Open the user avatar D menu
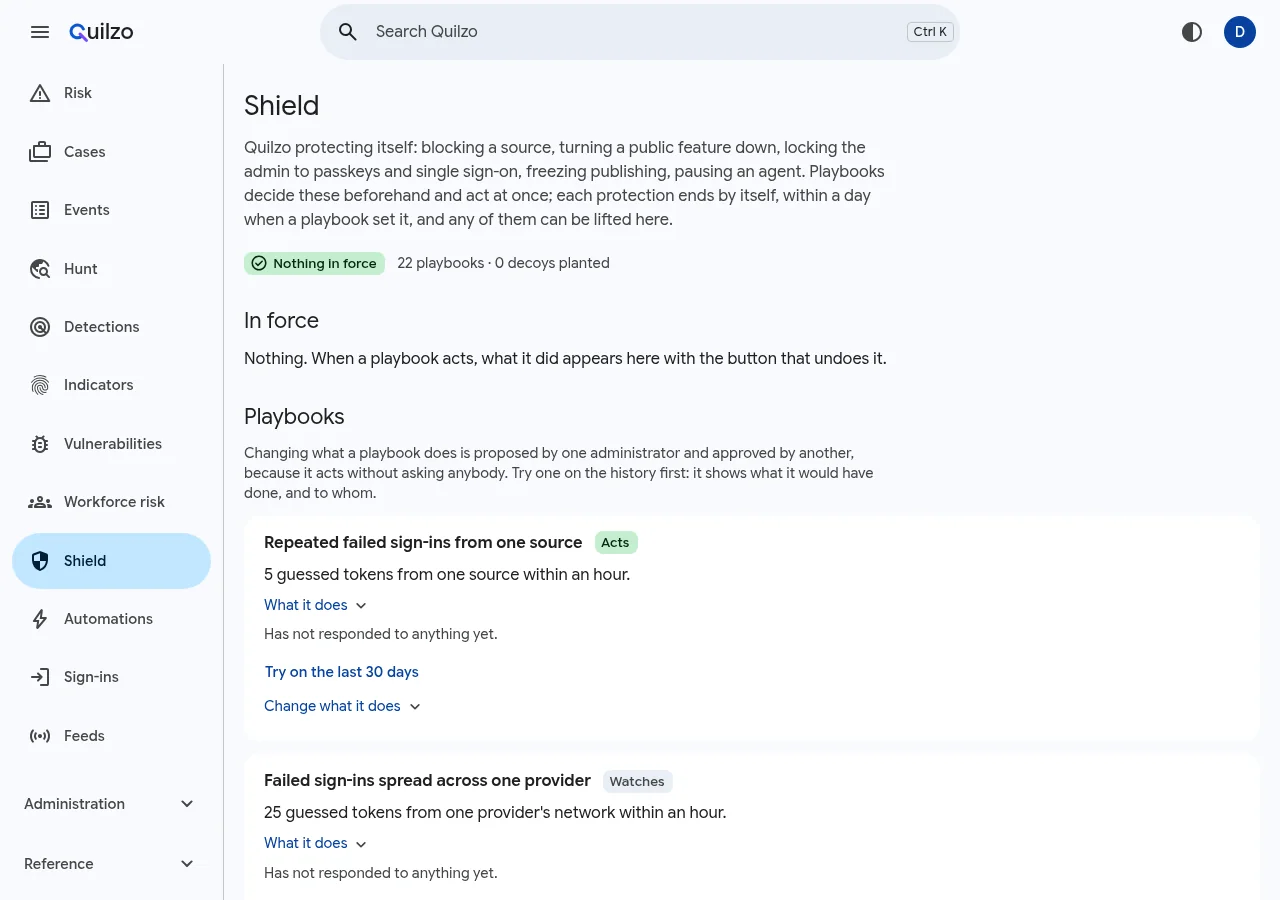The width and height of the screenshot is (1280, 900). [x=1240, y=32]
